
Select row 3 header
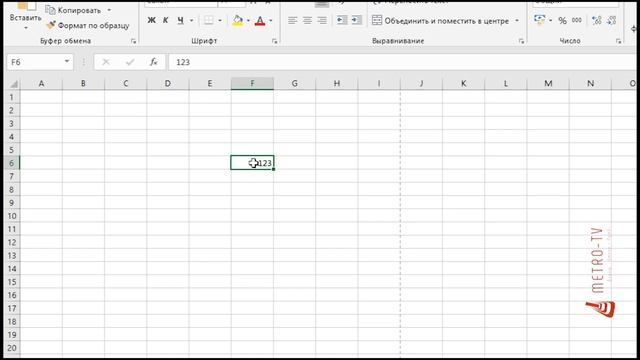click(12, 123)
